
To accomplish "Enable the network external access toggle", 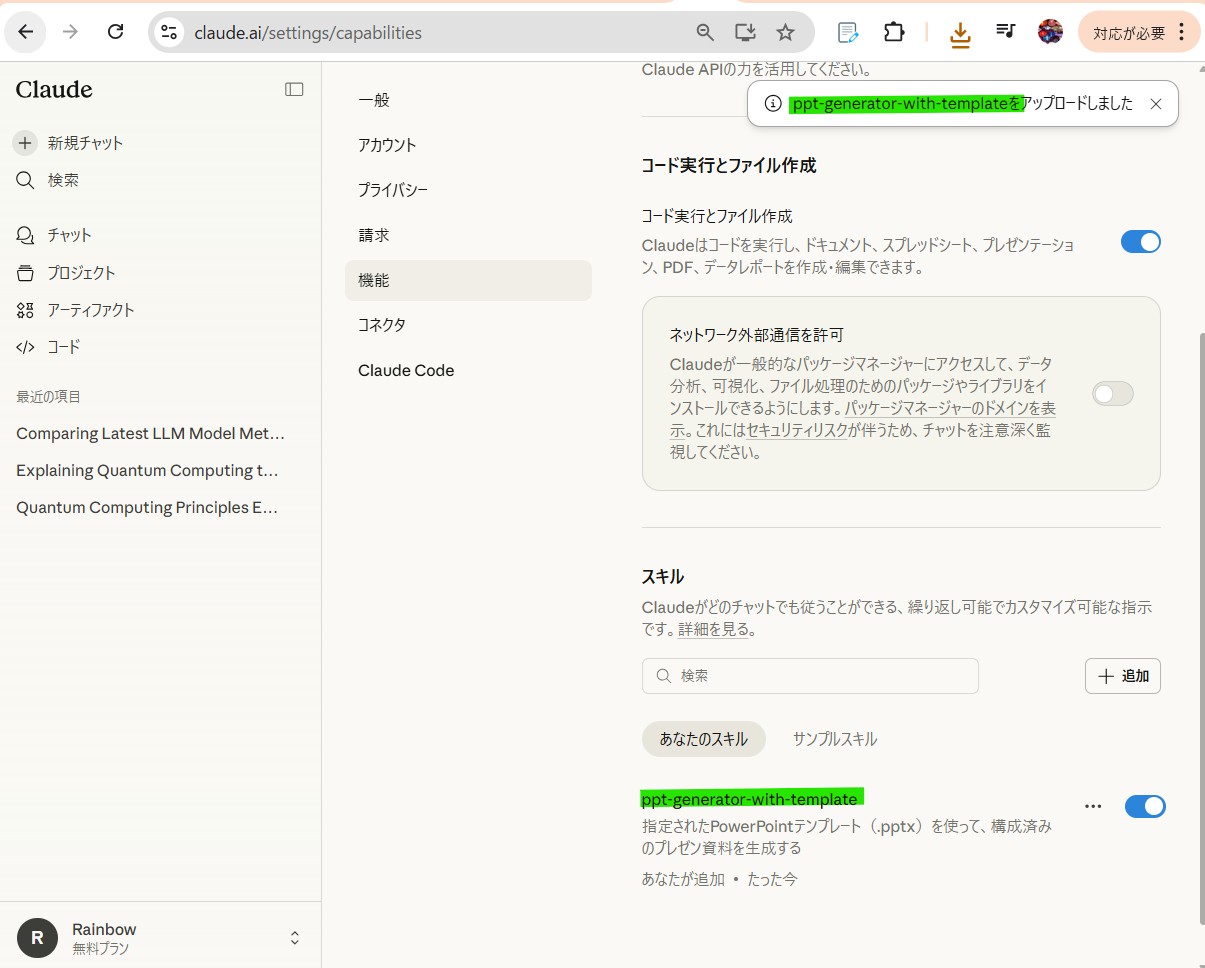I will click(x=1112, y=394).
